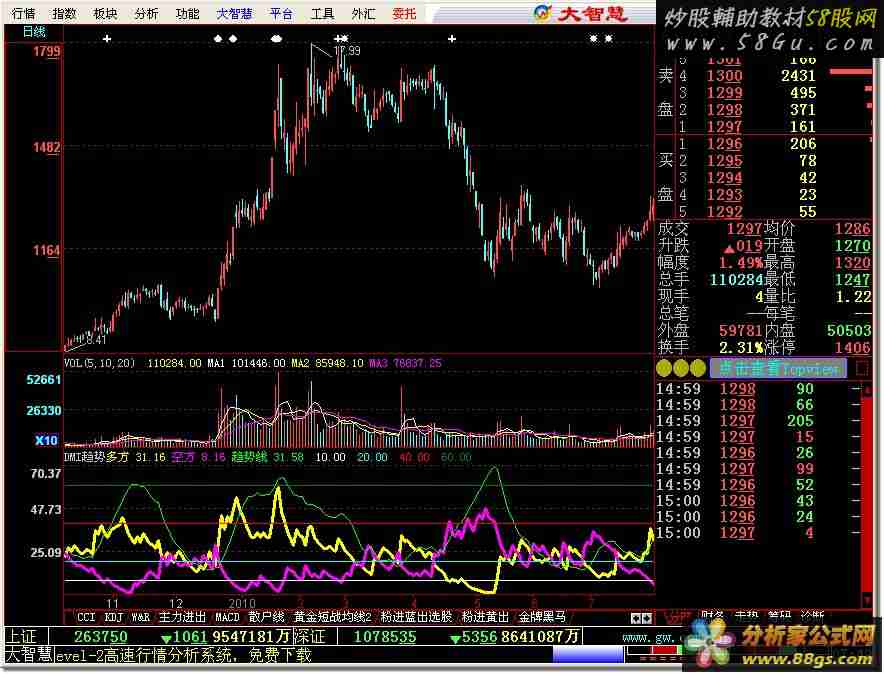Click the buy level 1 price 1296

724,144
